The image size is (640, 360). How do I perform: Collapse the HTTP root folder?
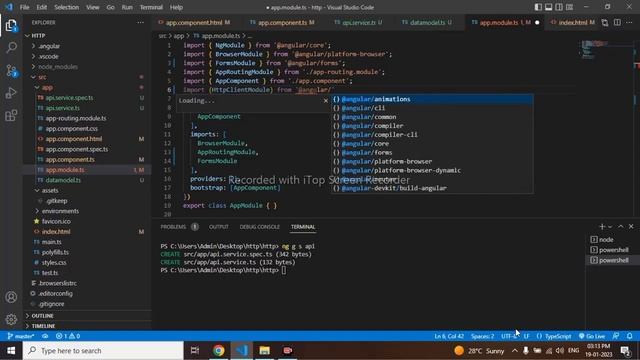(x=38, y=36)
